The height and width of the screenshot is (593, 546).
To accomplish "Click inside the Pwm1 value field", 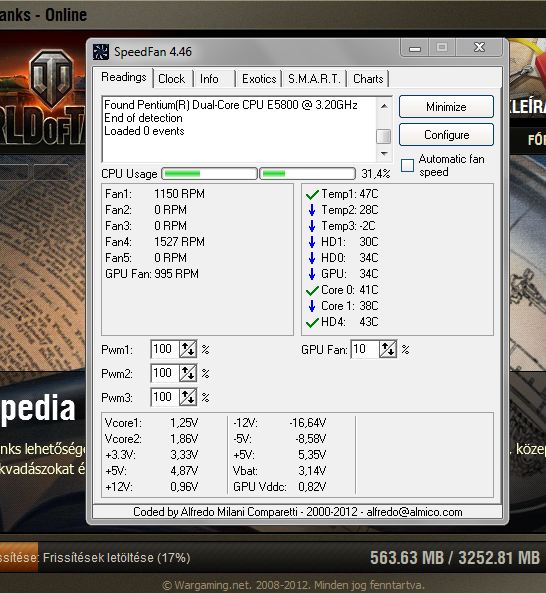I will 165,349.
